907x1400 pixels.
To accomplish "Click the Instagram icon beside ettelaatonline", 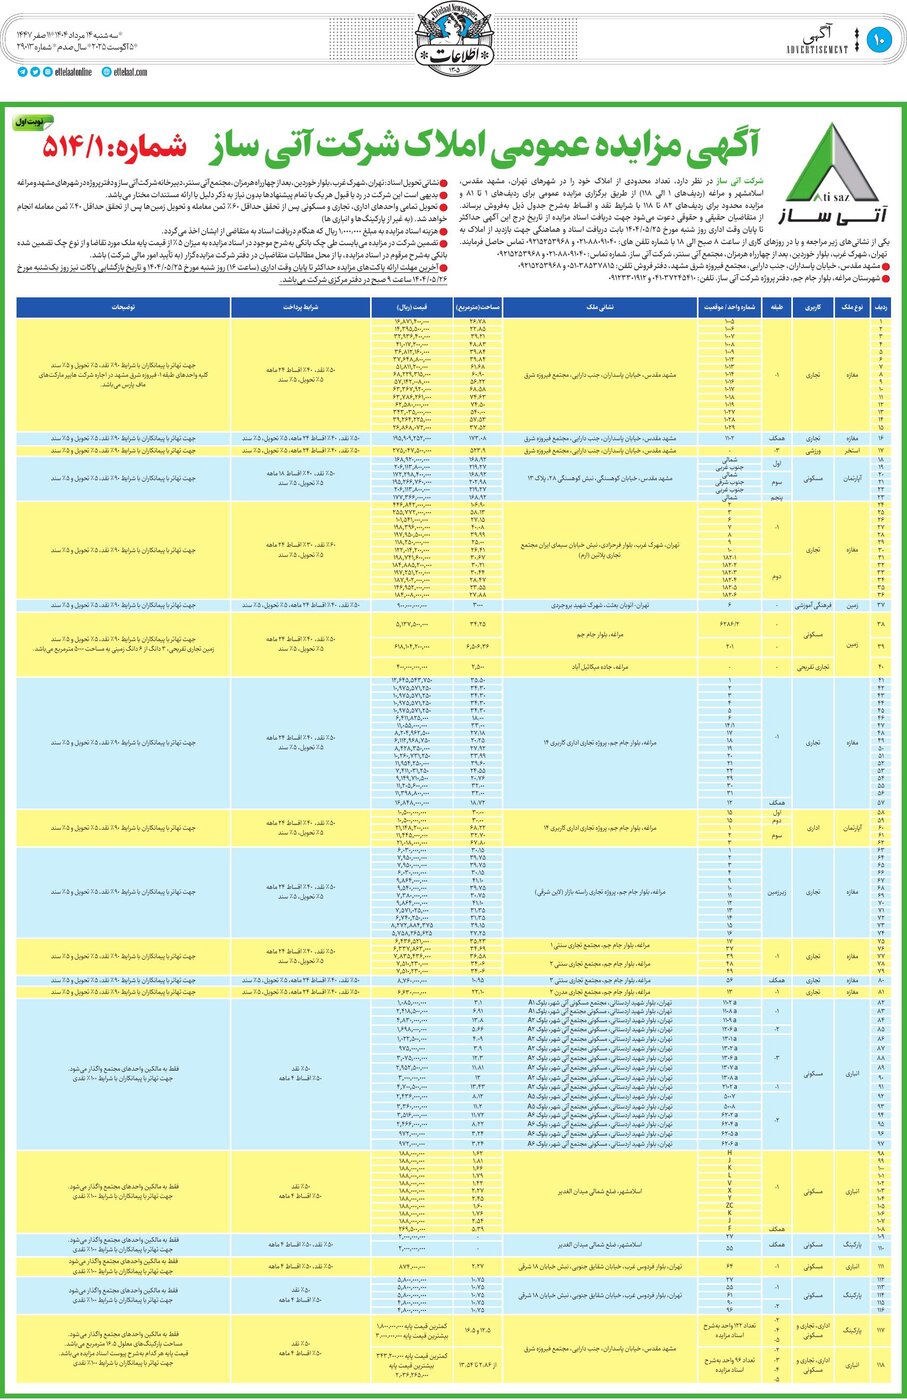I will (46, 73).
